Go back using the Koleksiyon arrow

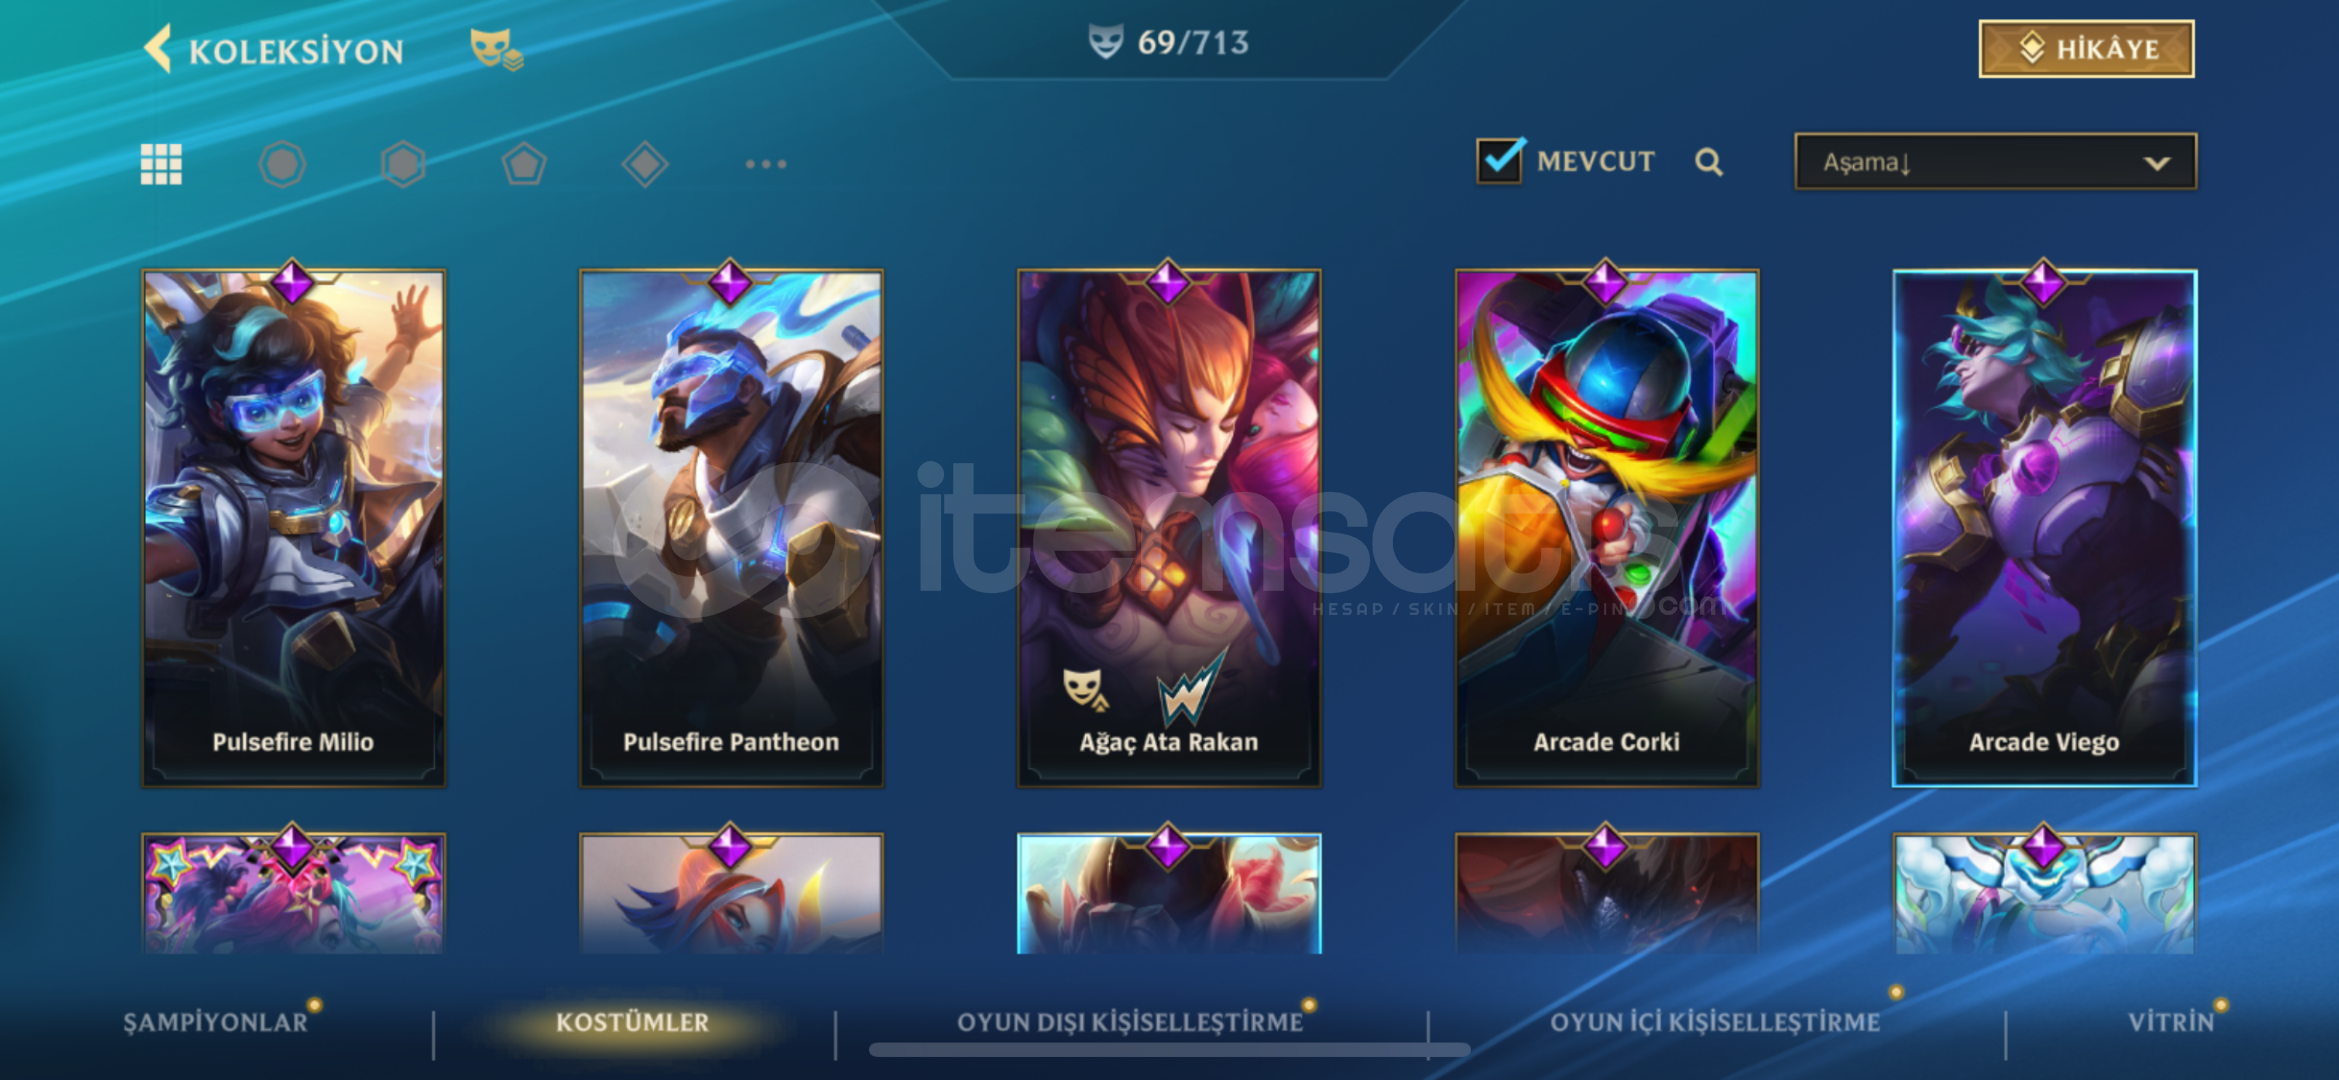pyautogui.click(x=158, y=49)
